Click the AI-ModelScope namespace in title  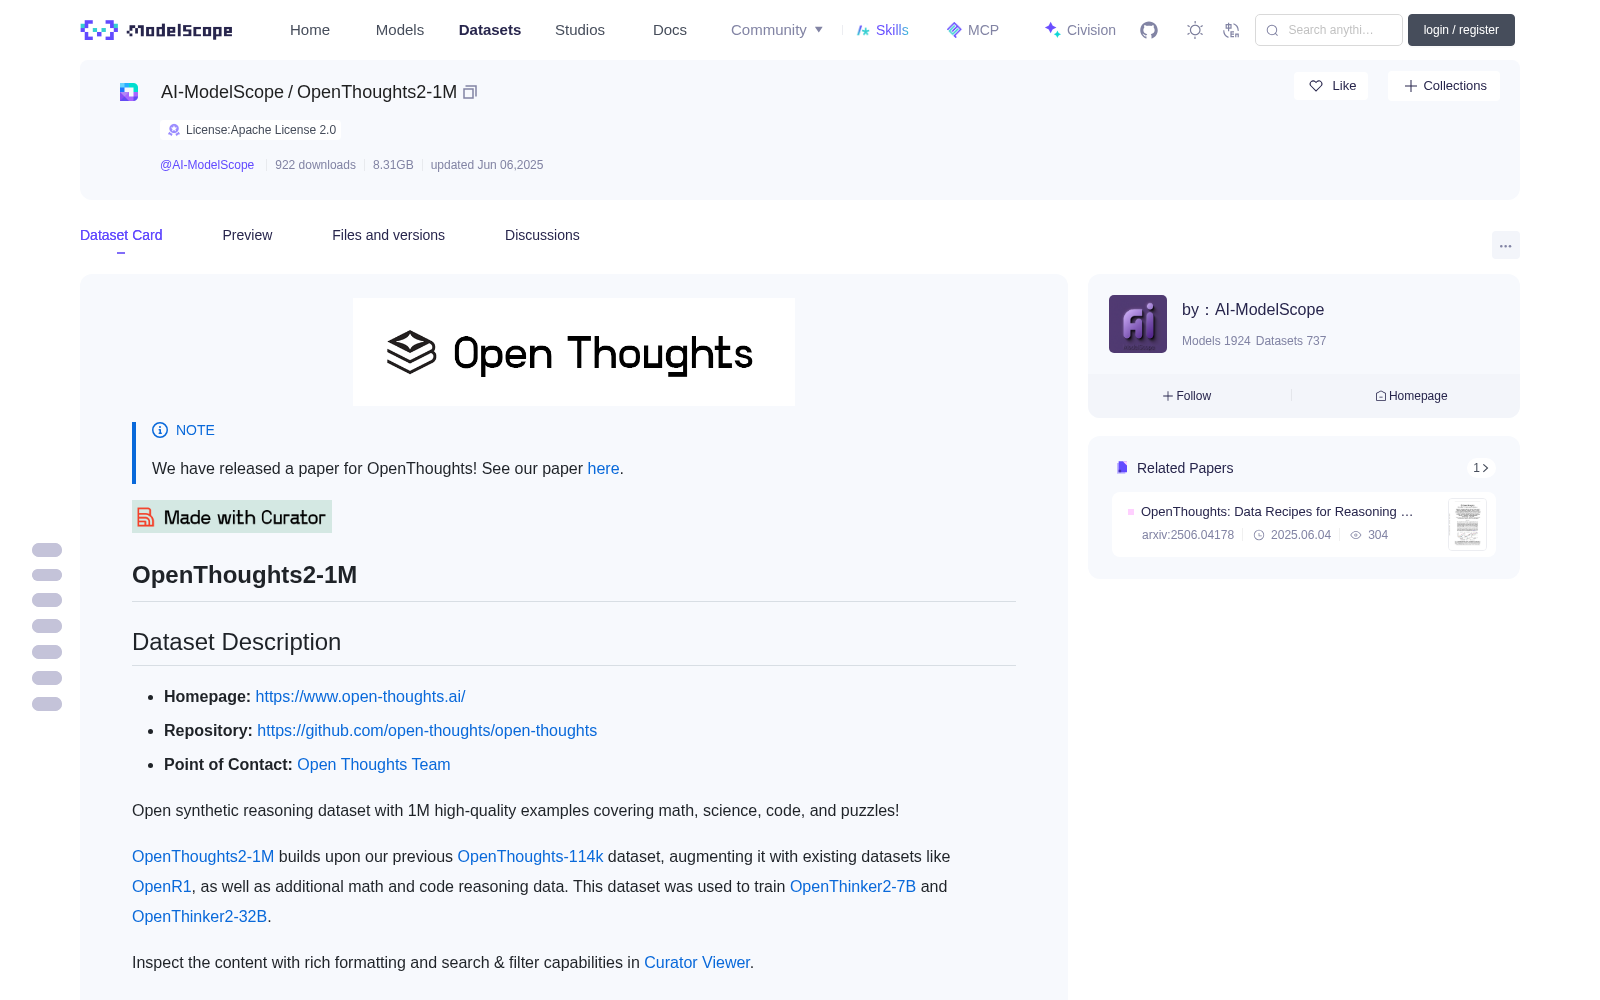[x=222, y=92]
